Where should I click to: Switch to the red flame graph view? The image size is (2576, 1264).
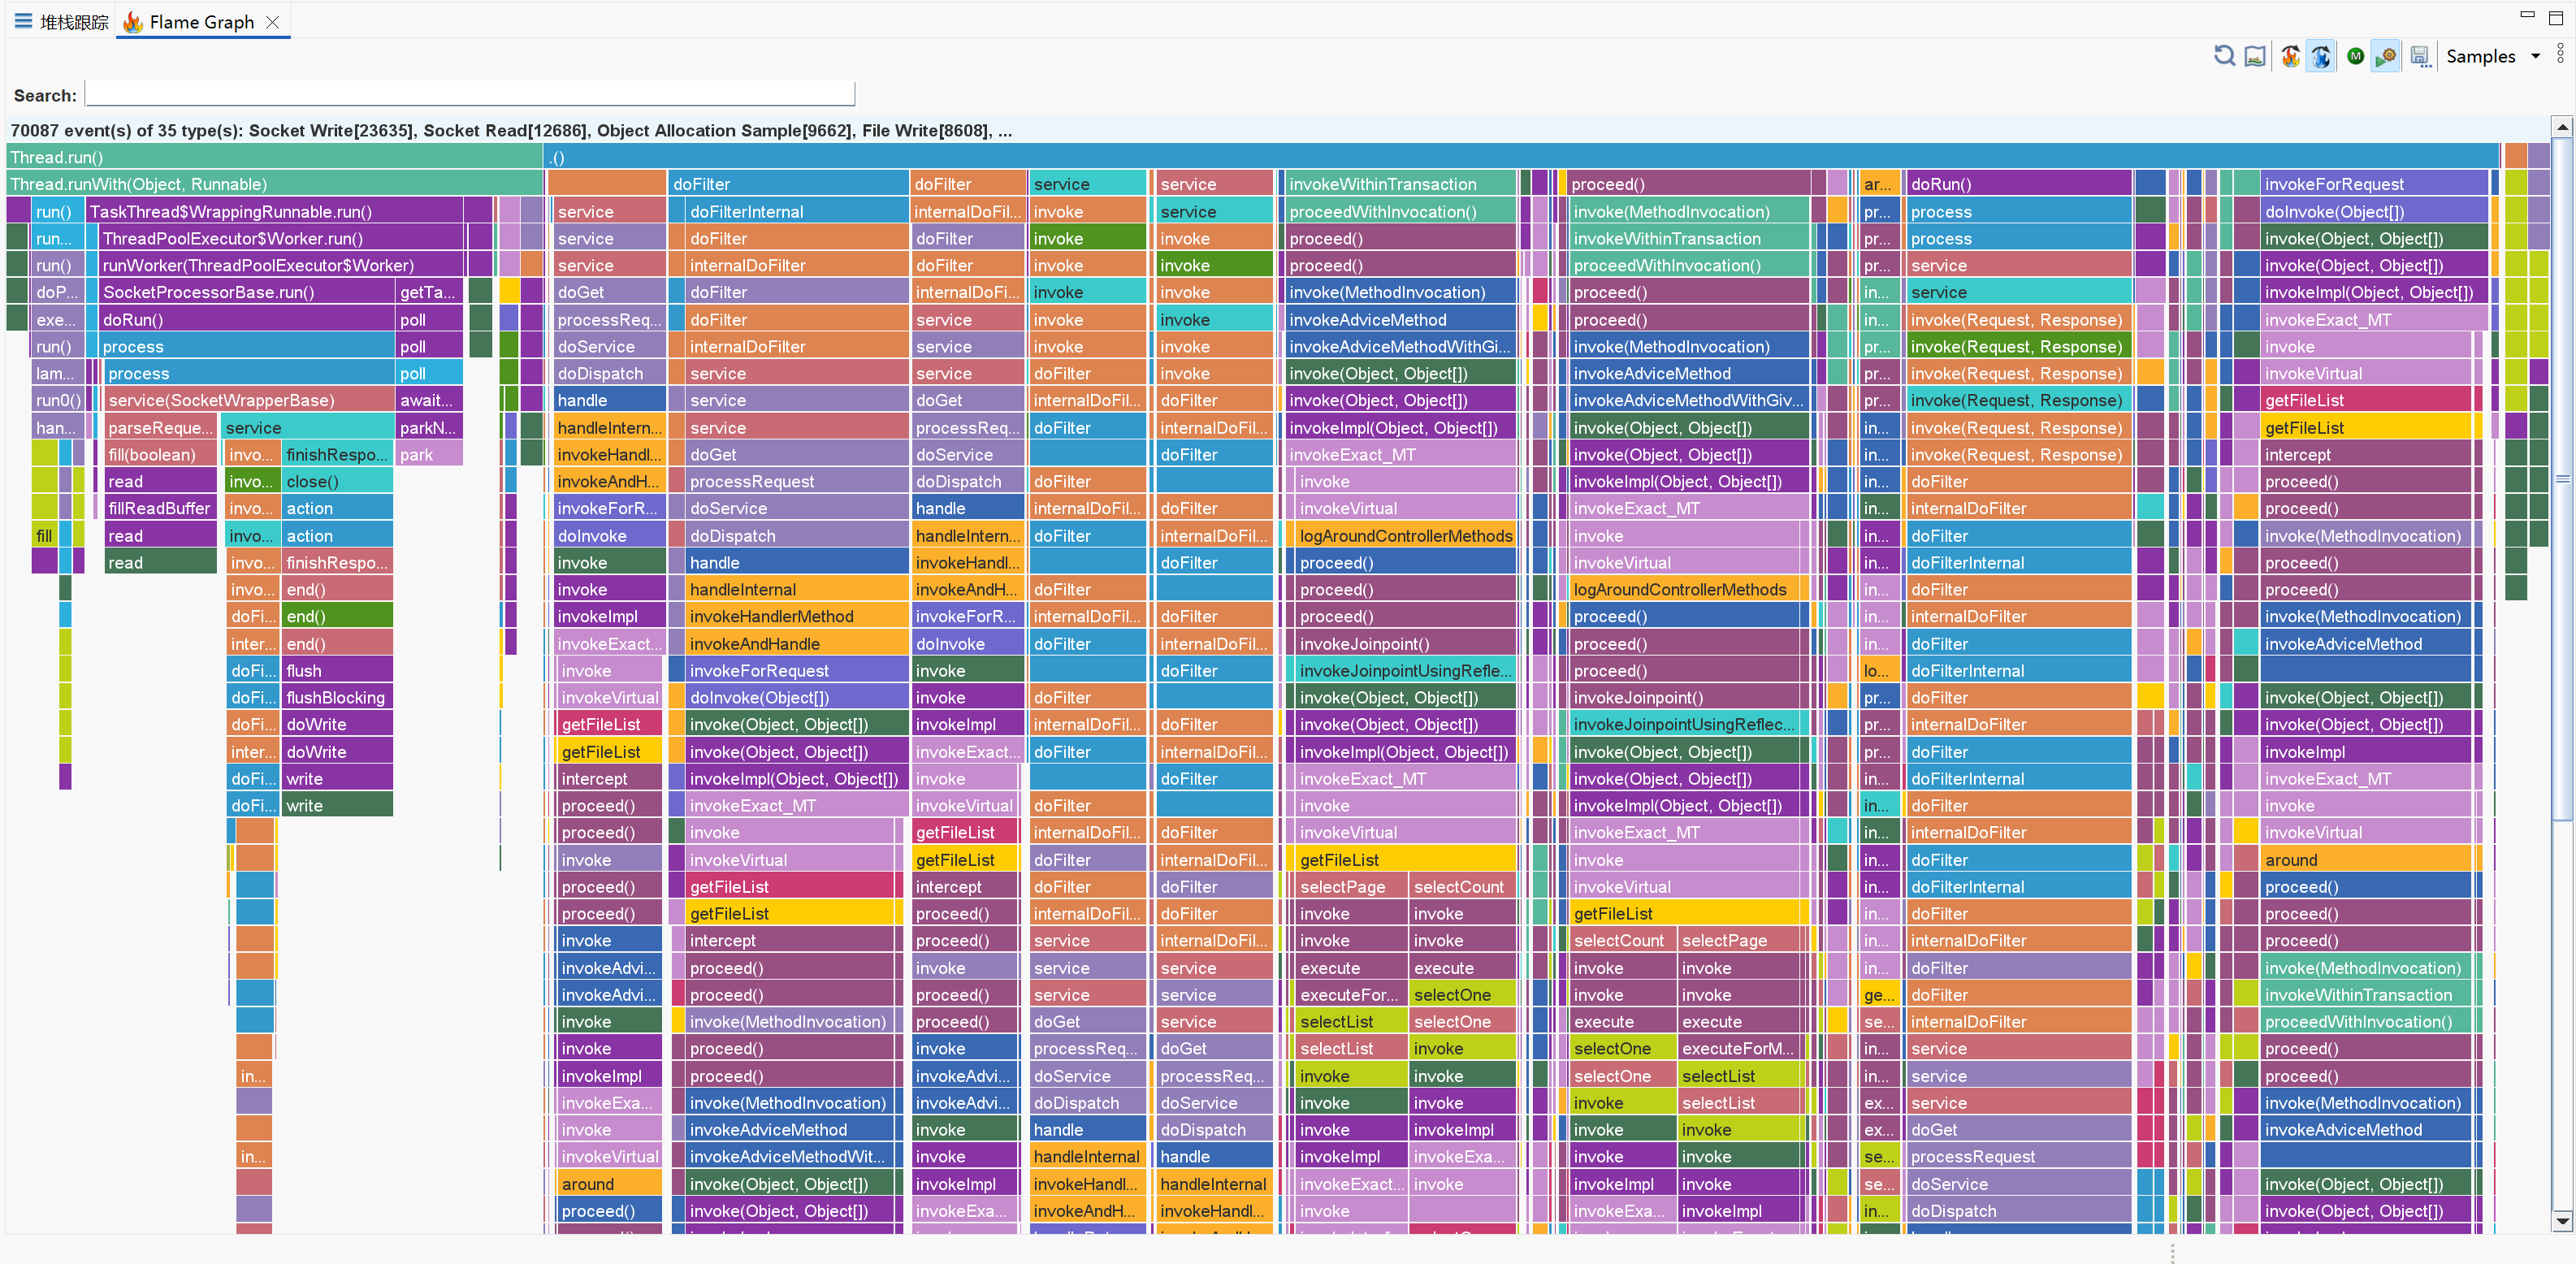pos(2290,56)
